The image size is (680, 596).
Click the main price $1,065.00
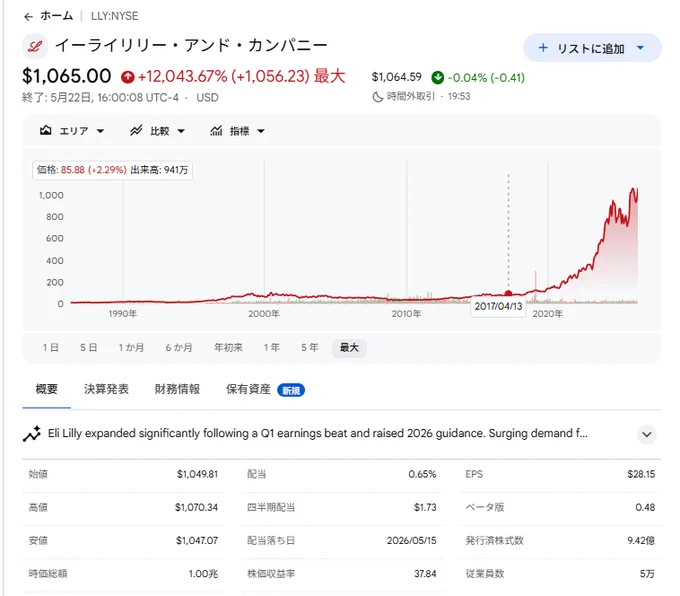(x=67, y=76)
